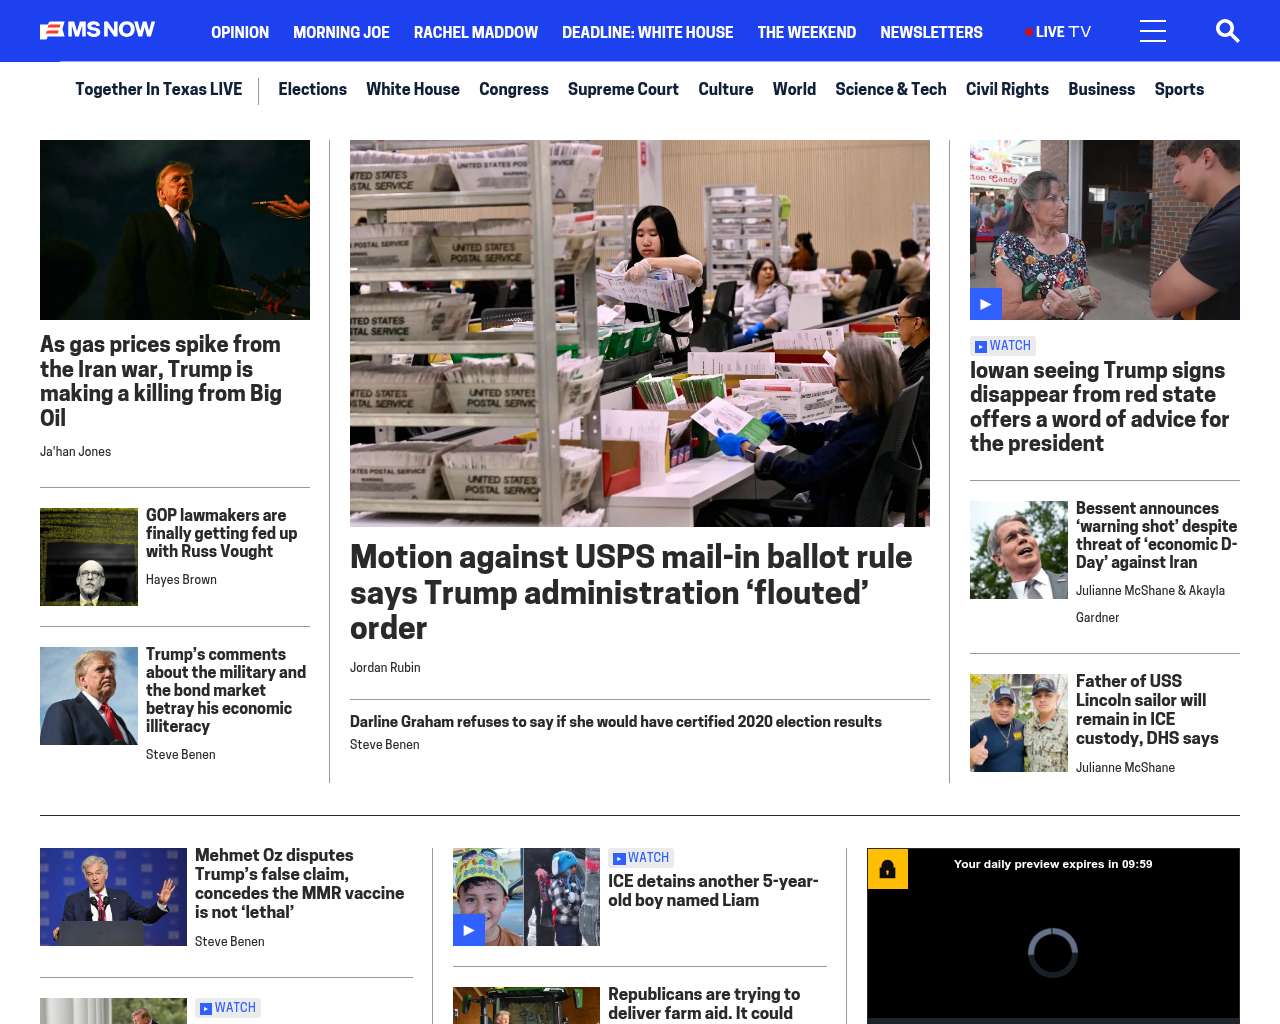This screenshot has width=1280, height=1024.
Task: Open Trump at podium gas prices photo
Action: (175, 230)
